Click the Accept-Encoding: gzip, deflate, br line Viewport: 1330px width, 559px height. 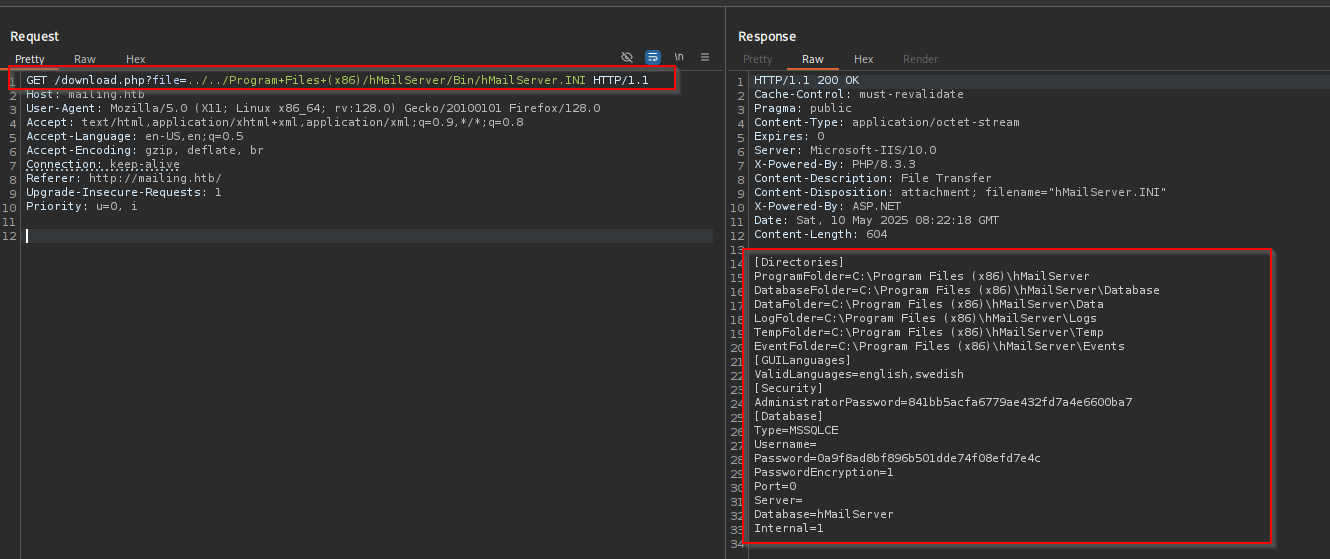point(145,150)
